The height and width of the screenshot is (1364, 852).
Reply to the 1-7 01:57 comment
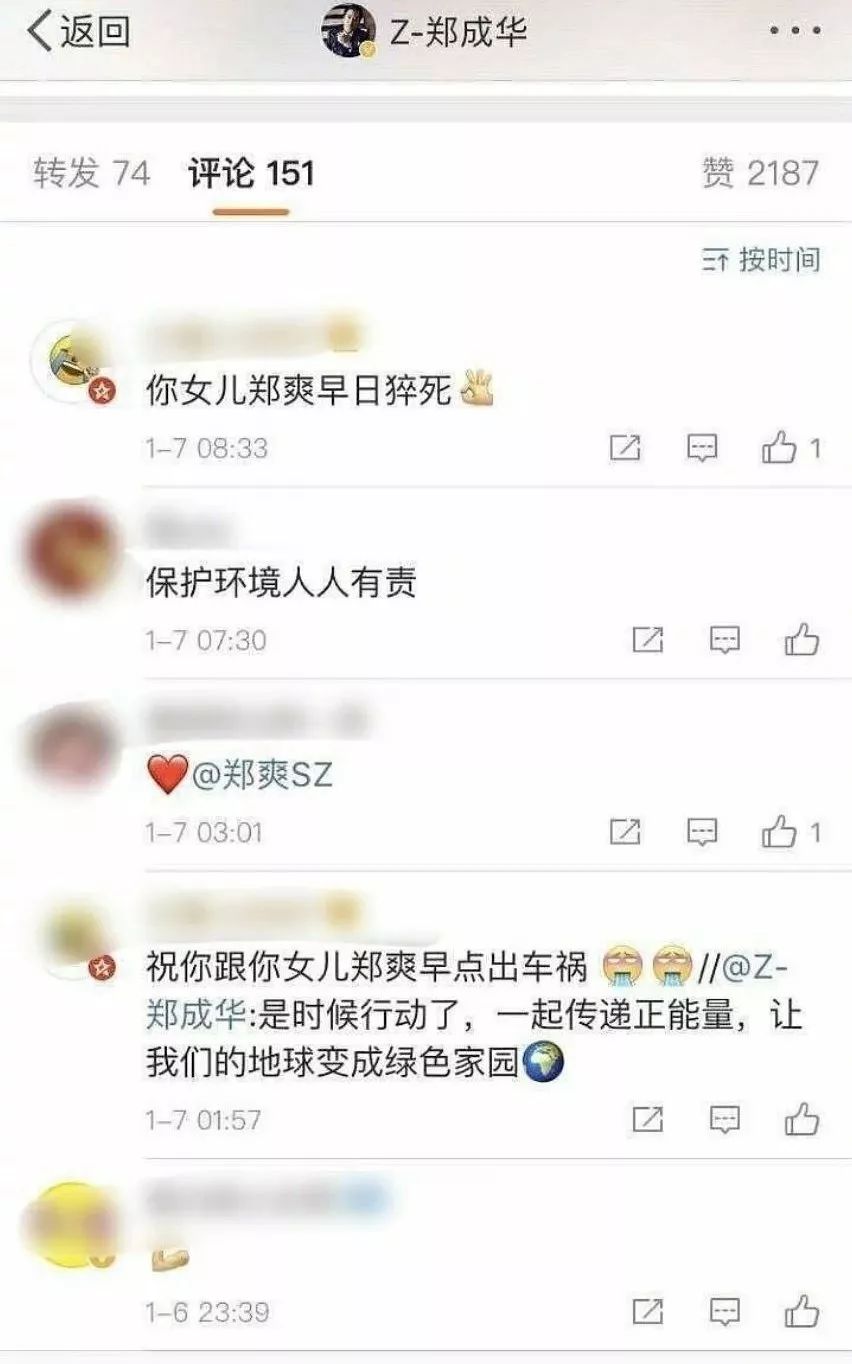(725, 1120)
